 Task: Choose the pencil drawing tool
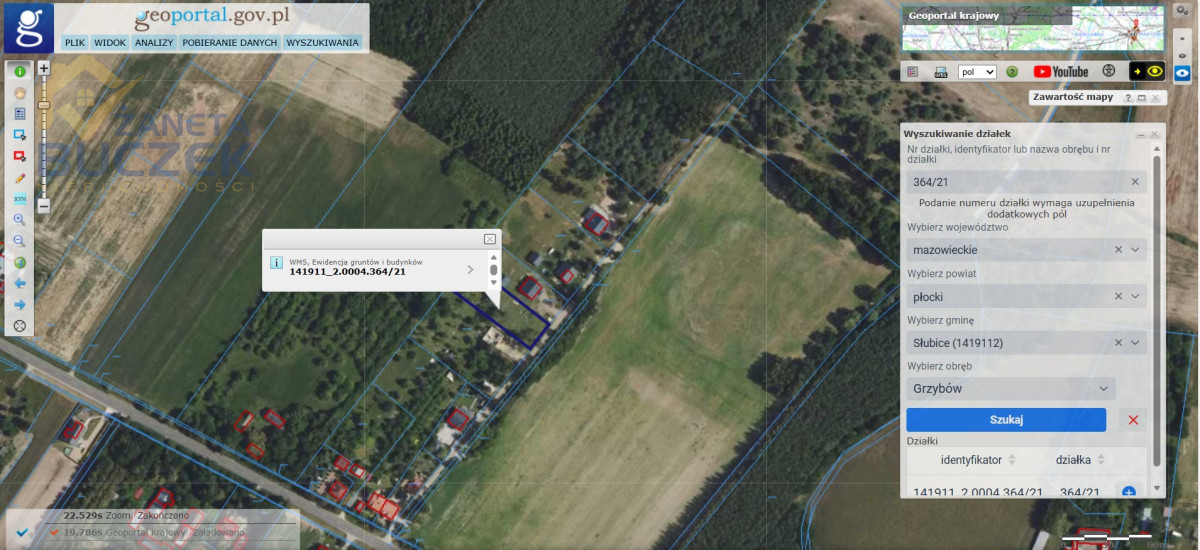coord(19,178)
